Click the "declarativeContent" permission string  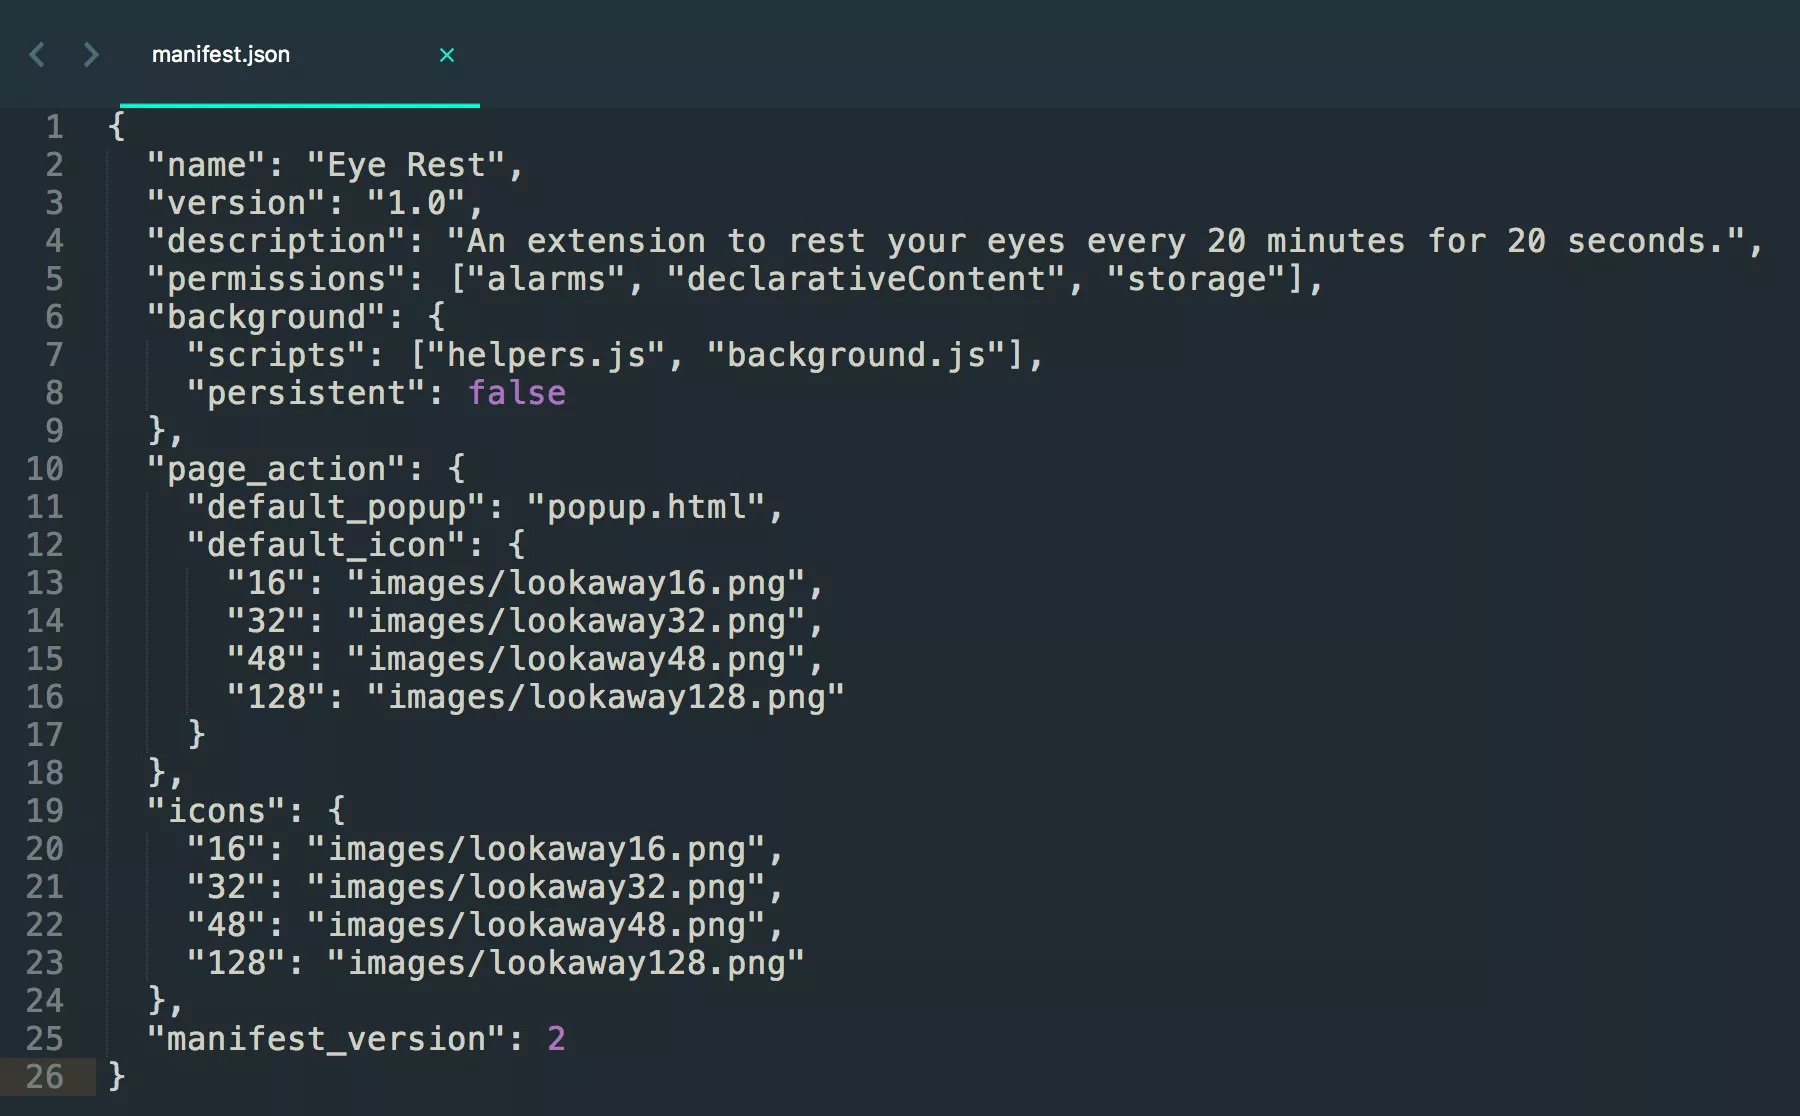[x=865, y=279]
